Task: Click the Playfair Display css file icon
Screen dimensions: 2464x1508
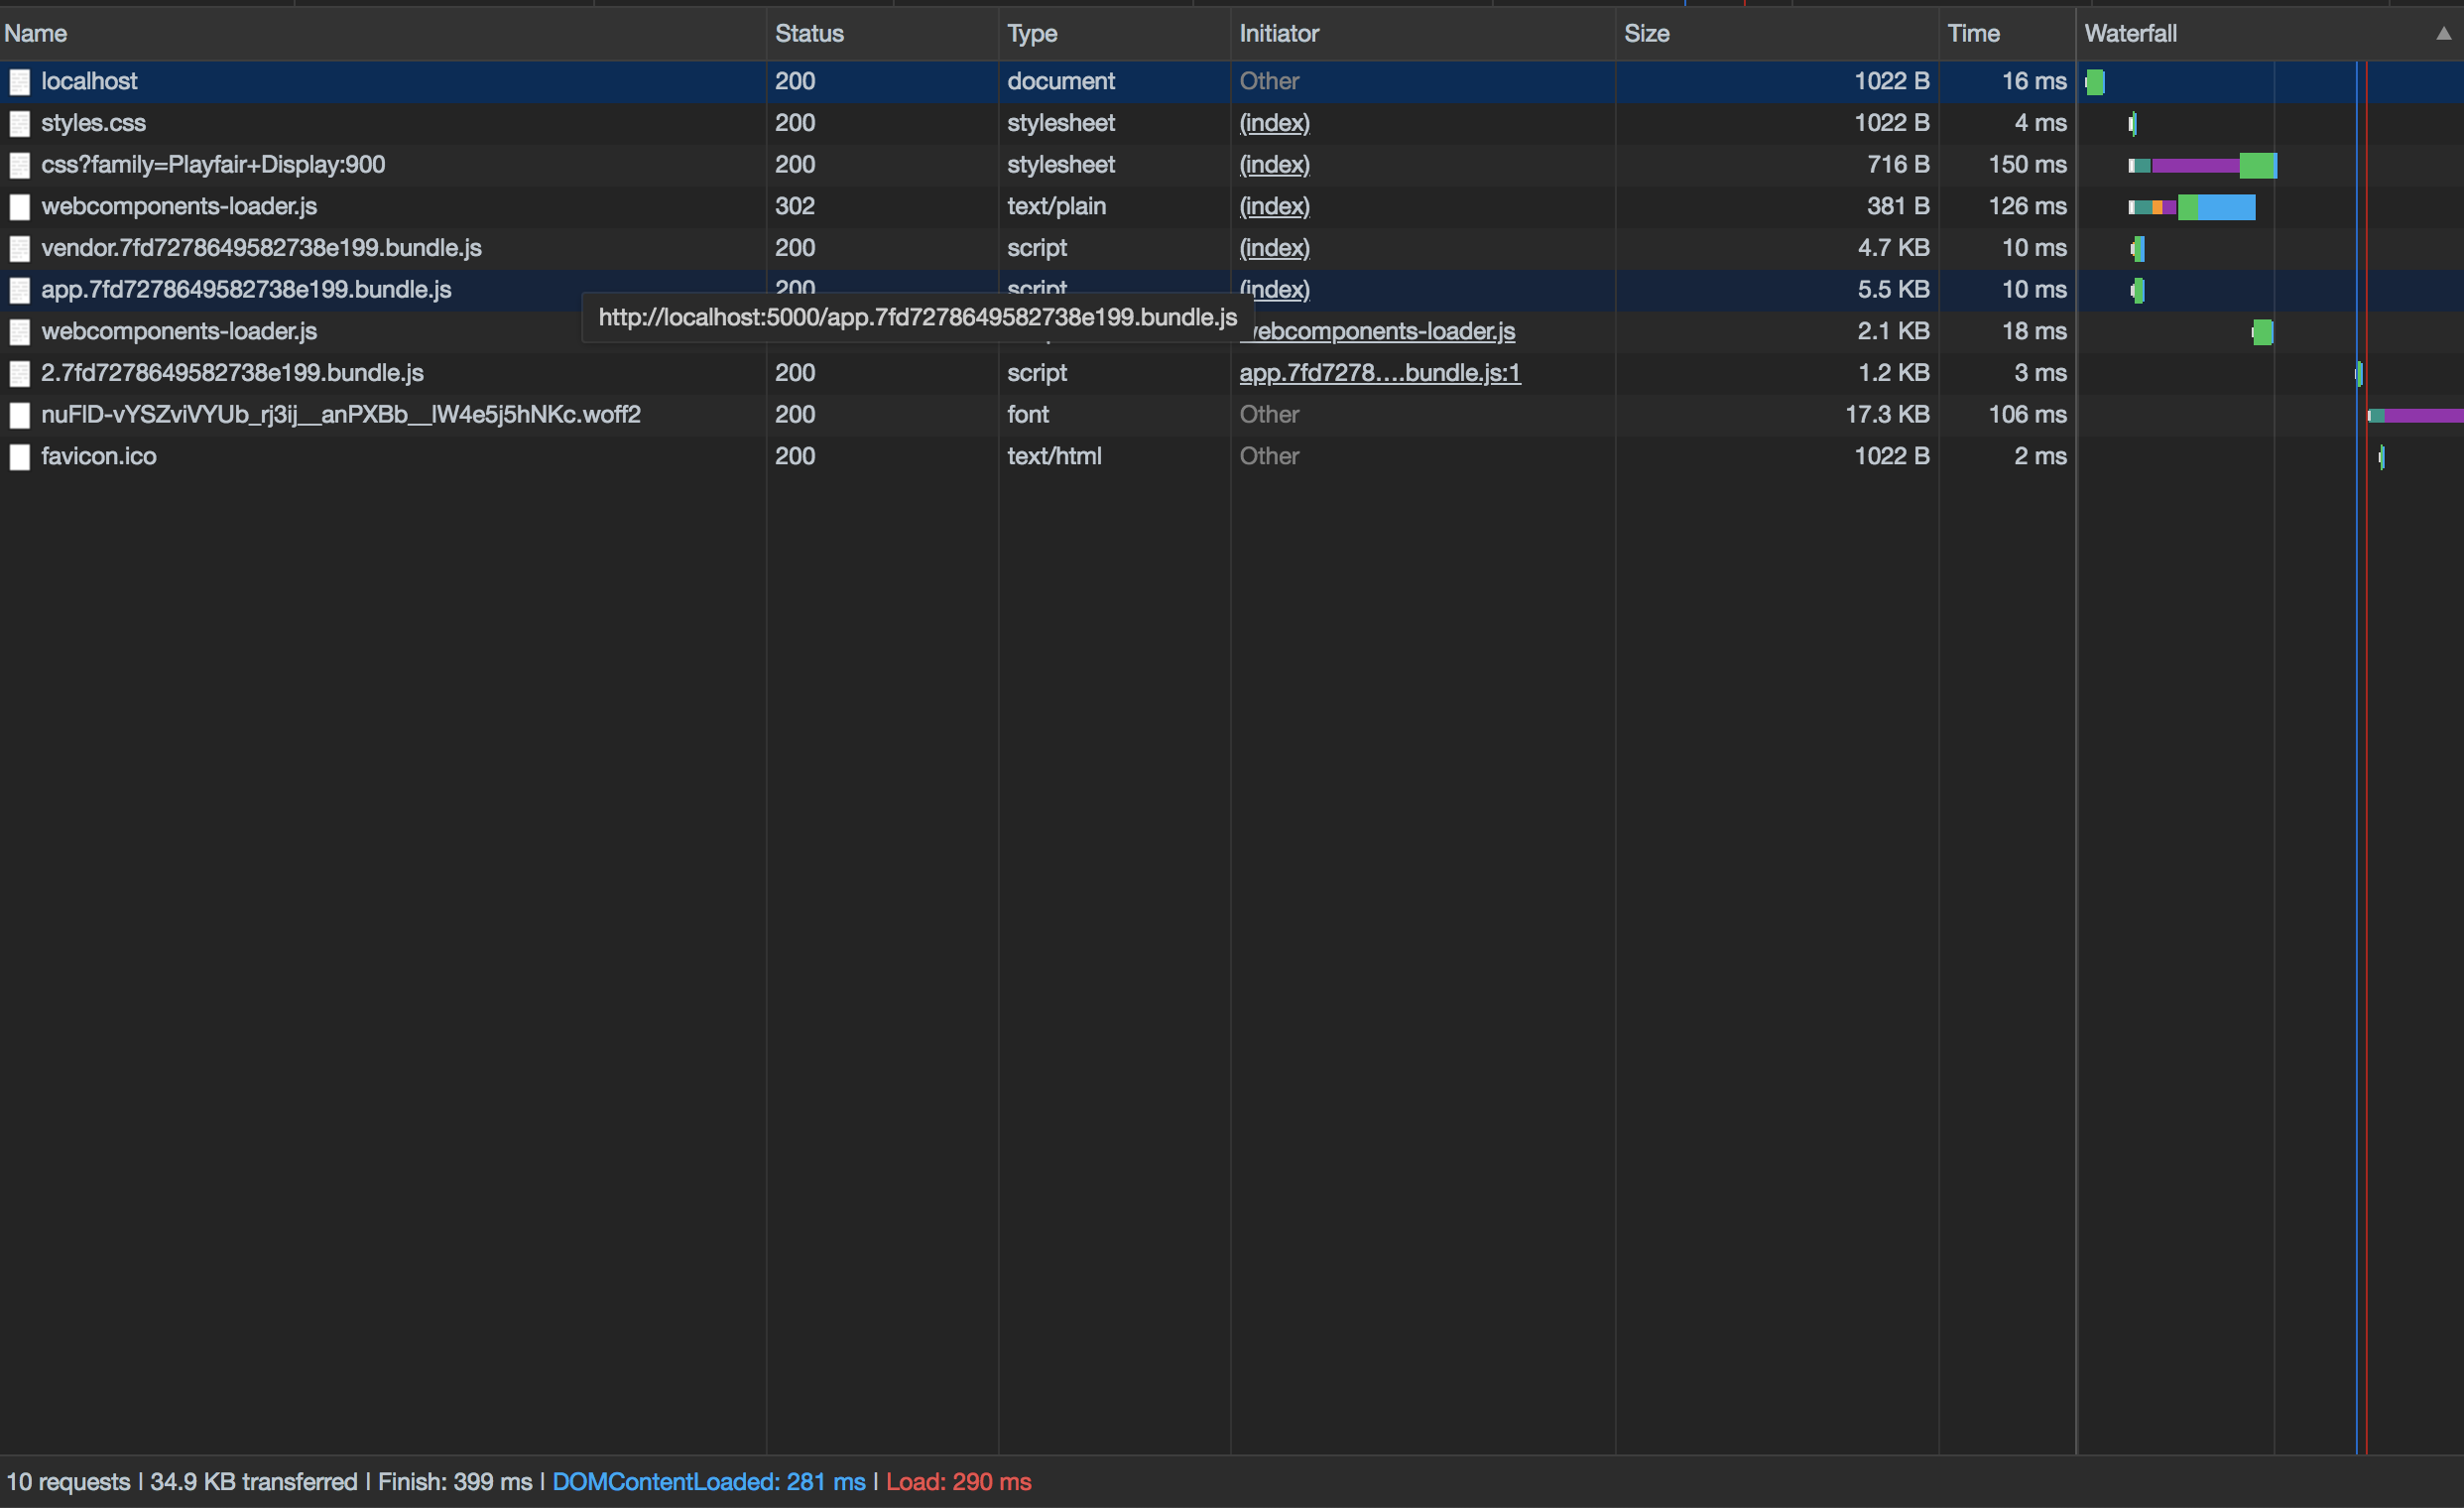Action: click(19, 165)
